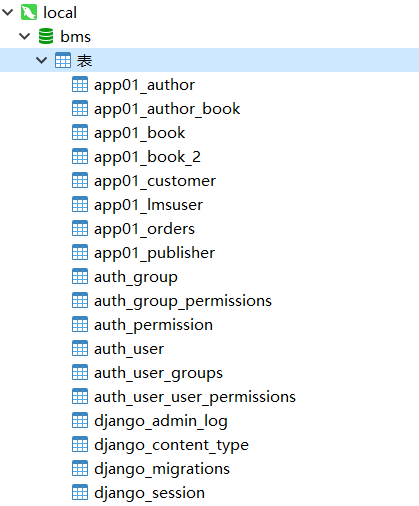Collapse the local connection node
The image size is (419, 506).
(x=7, y=13)
